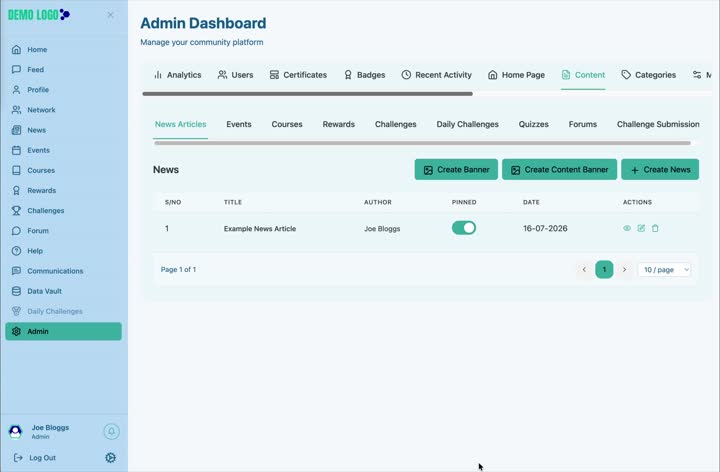Select the Content tab

[583, 75]
